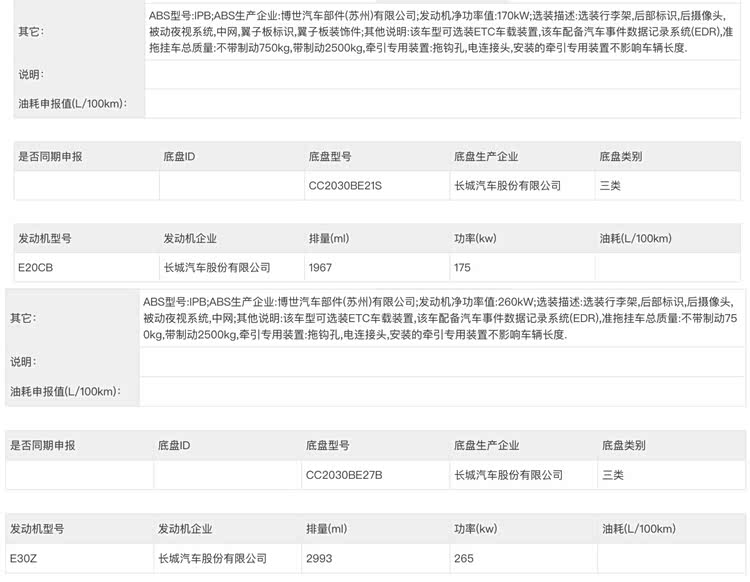Click the 底盘ID header in first table
Image resolution: width=750 pixels, height=582 pixels.
(179, 156)
